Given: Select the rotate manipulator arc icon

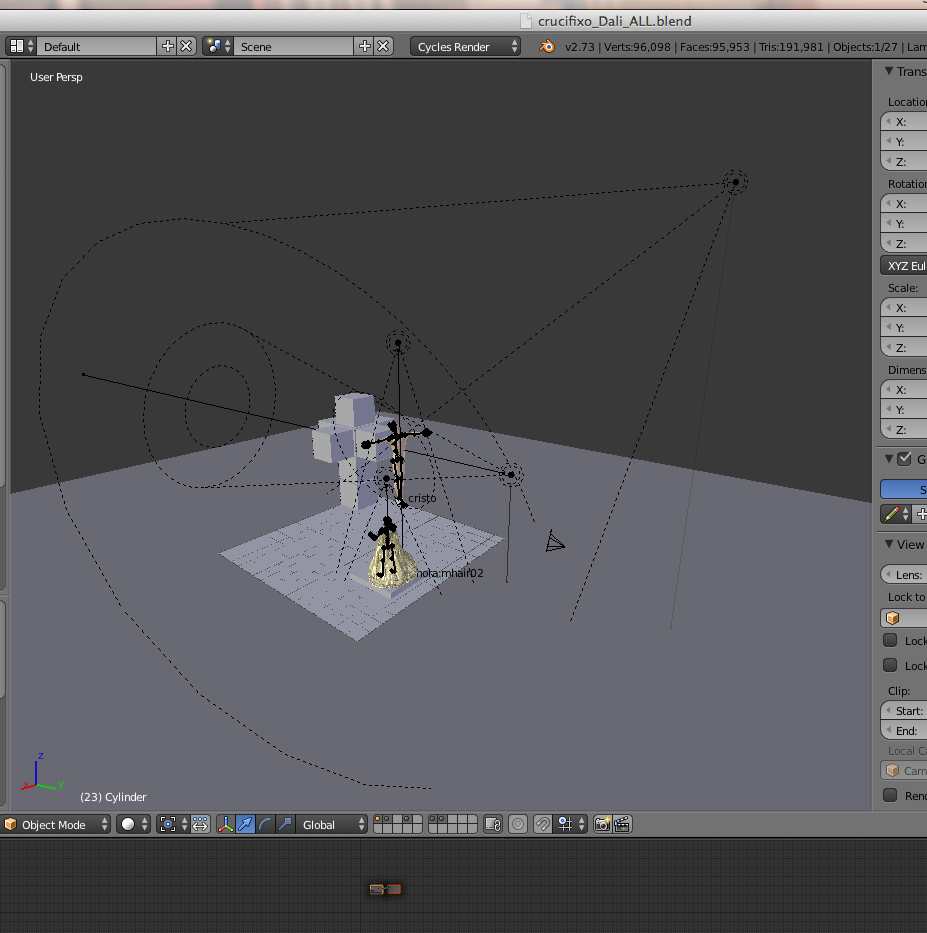Looking at the screenshot, I should click(265, 825).
